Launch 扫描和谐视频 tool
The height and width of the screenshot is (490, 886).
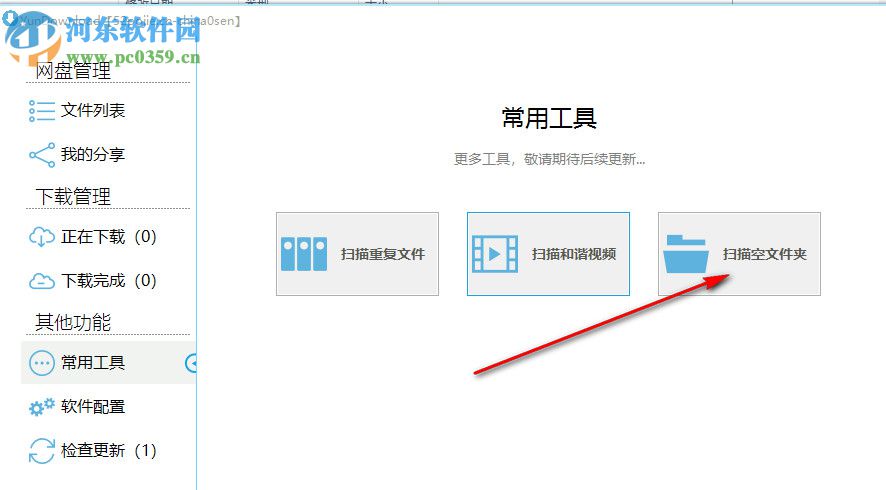click(x=548, y=254)
